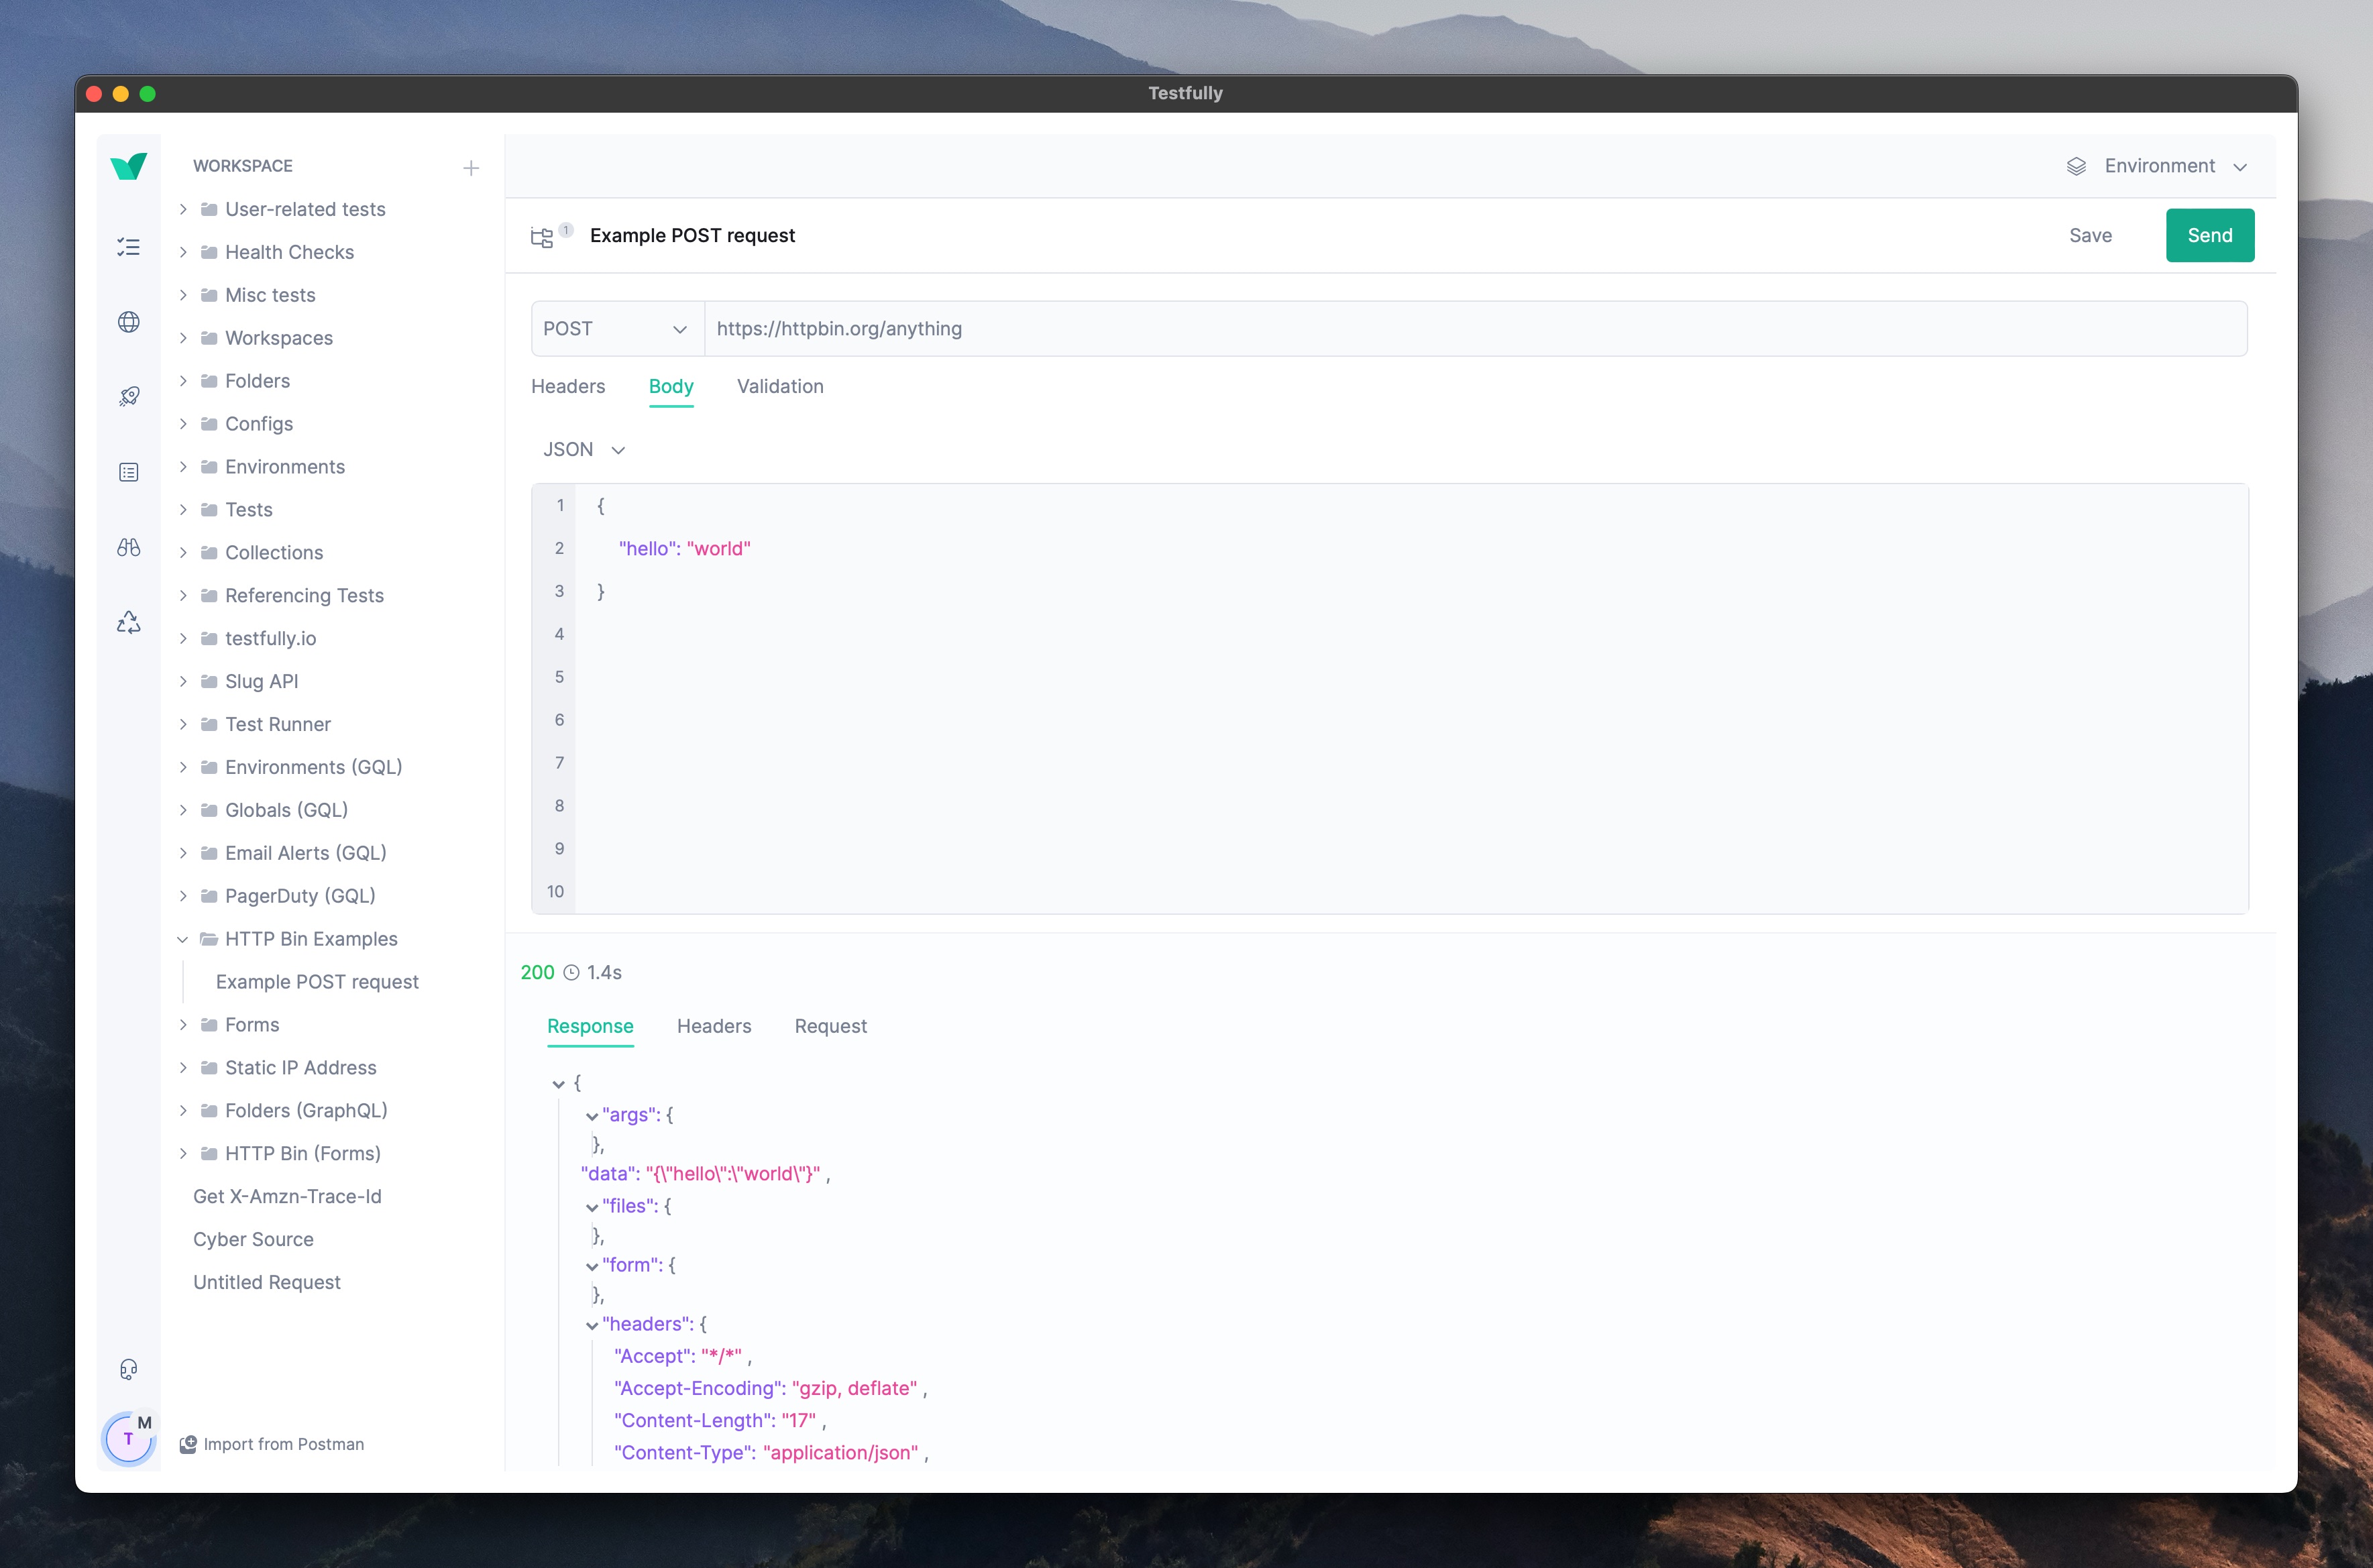2373x1568 pixels.
Task: Expand the Collections folder
Action: click(183, 553)
